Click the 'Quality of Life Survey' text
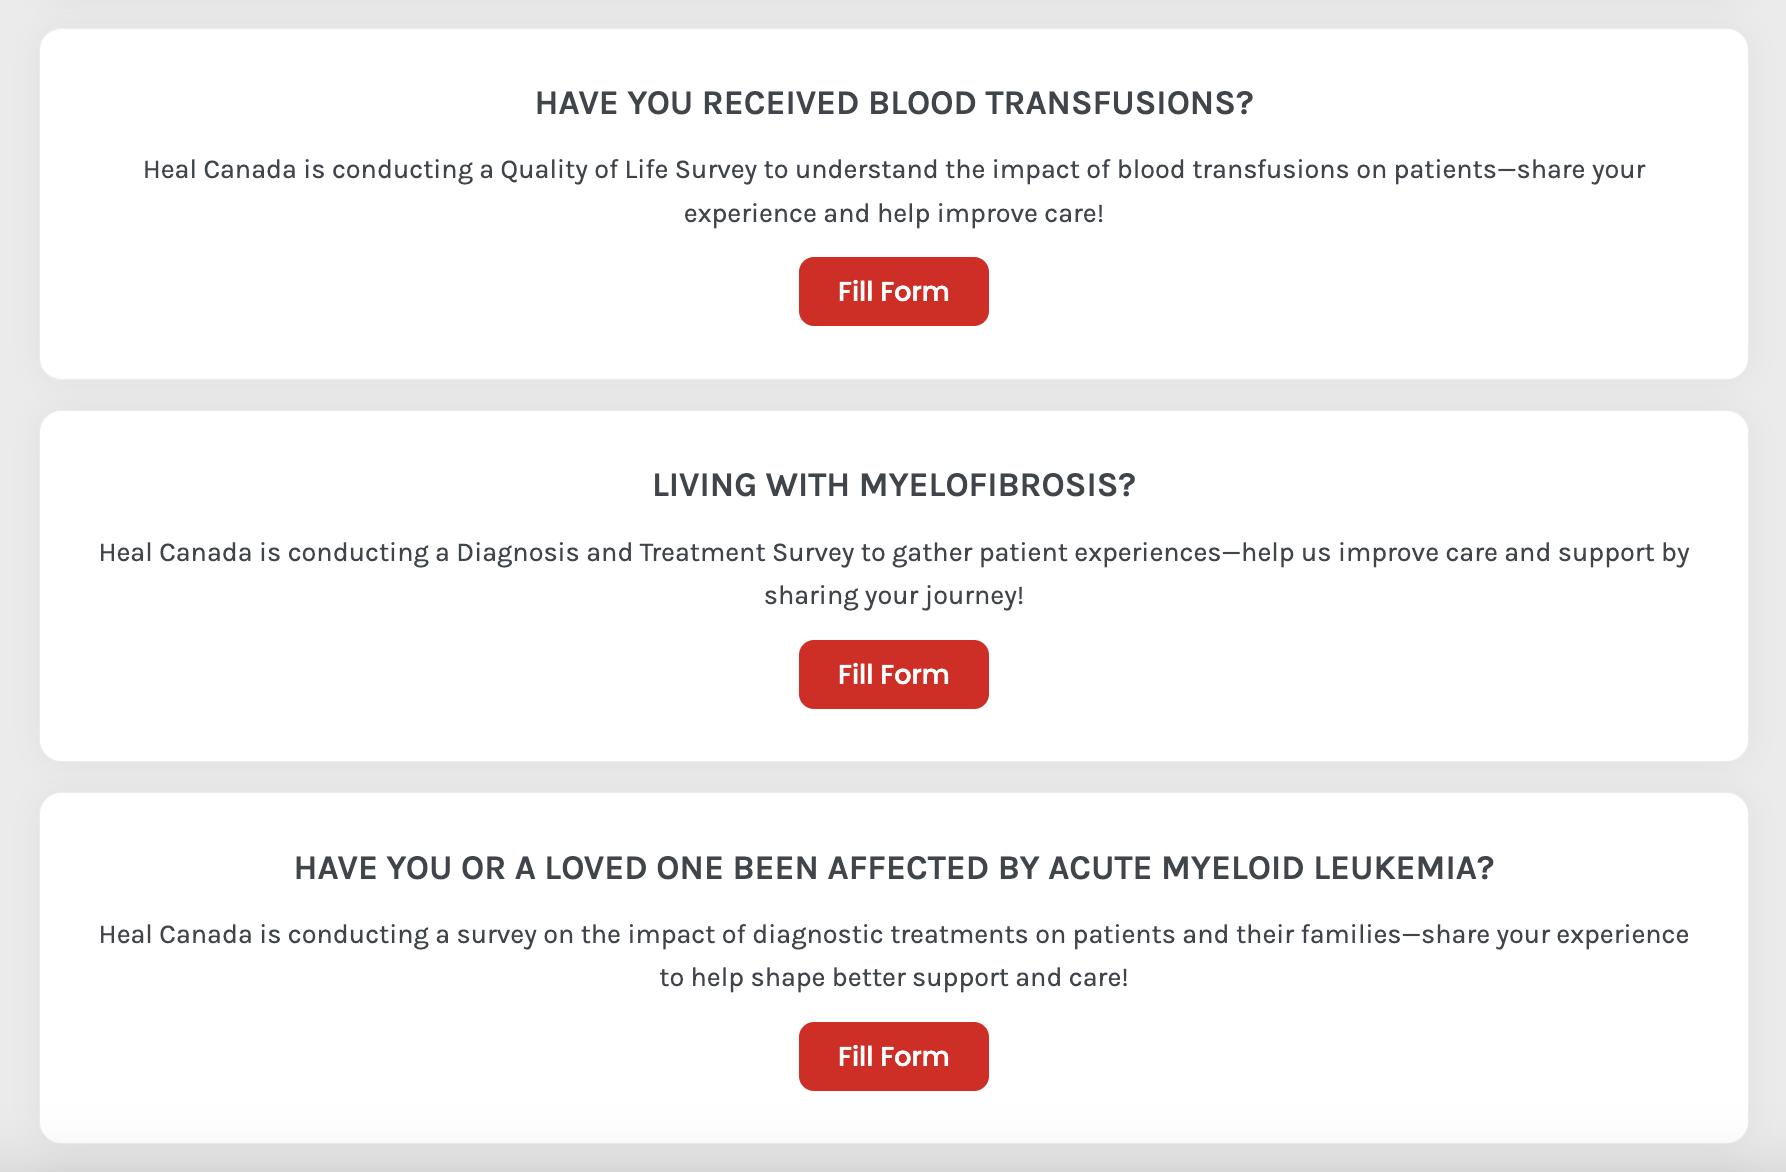Image resolution: width=1786 pixels, height=1172 pixels. (628, 170)
